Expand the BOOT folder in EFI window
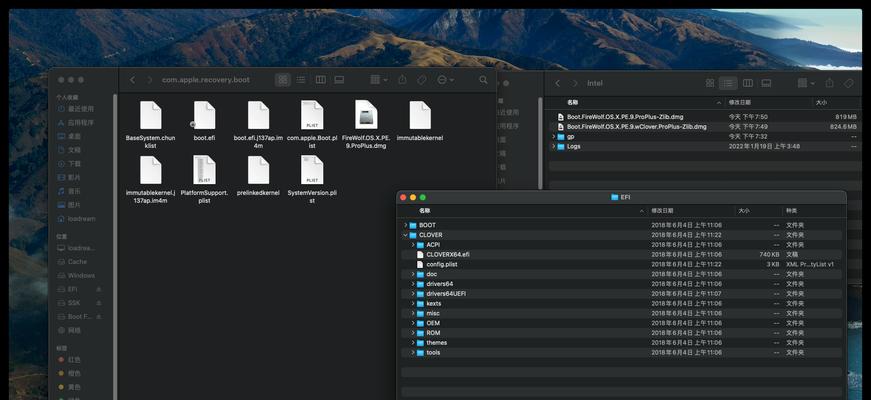This screenshot has height=400, width=871. coord(406,225)
